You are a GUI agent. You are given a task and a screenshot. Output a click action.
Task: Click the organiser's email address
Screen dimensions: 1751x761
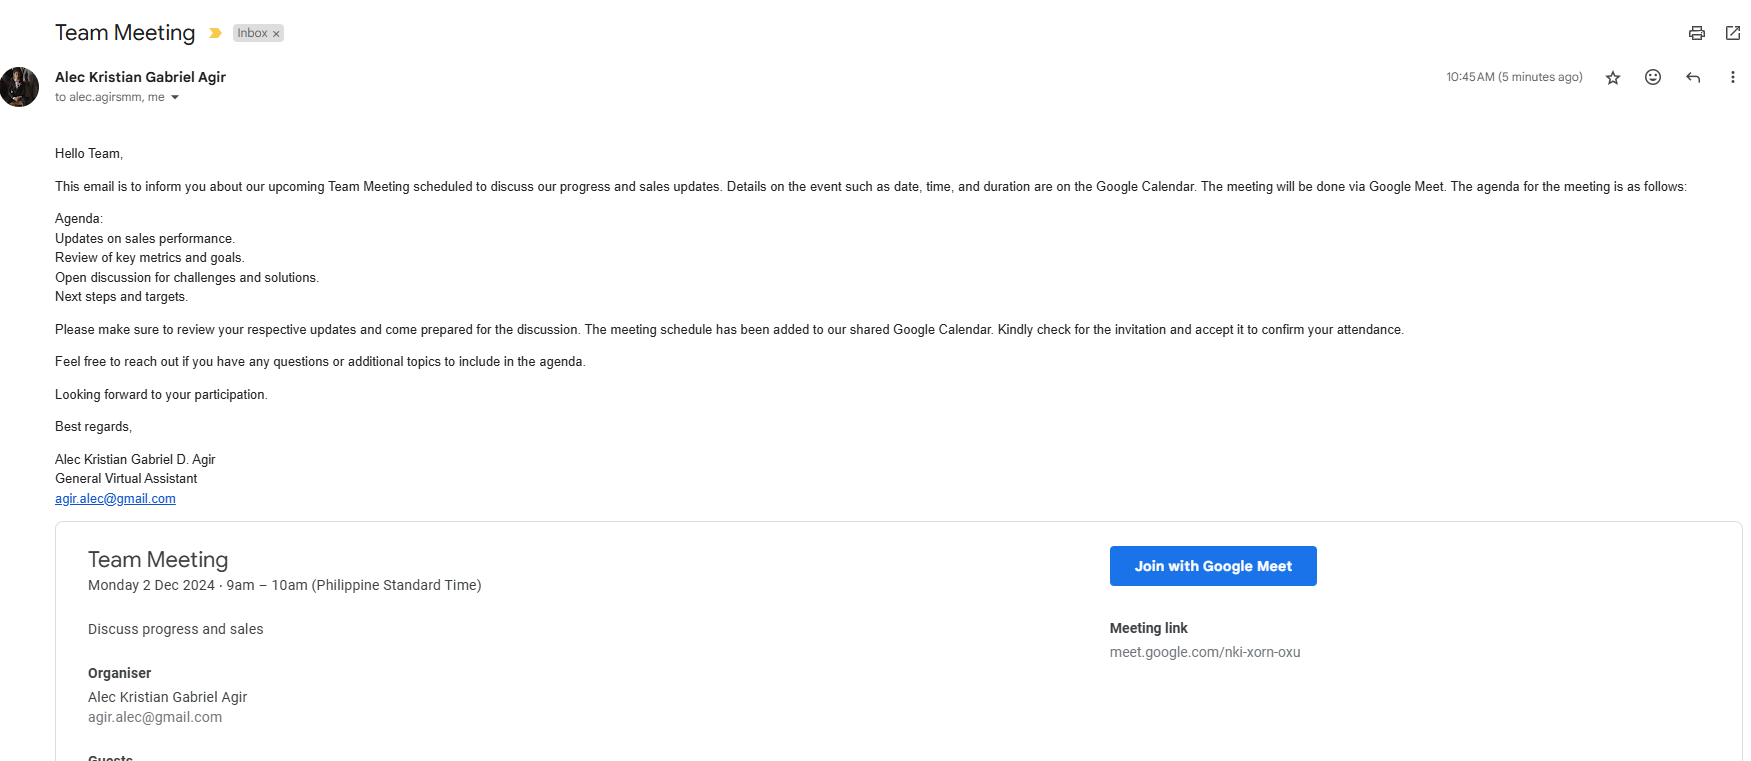155,717
